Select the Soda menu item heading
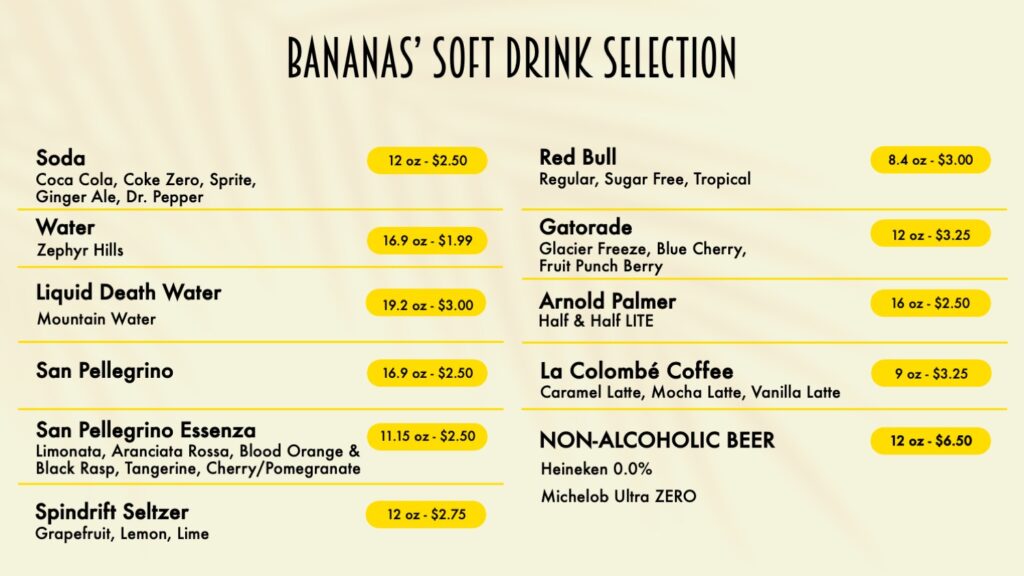 coord(61,158)
